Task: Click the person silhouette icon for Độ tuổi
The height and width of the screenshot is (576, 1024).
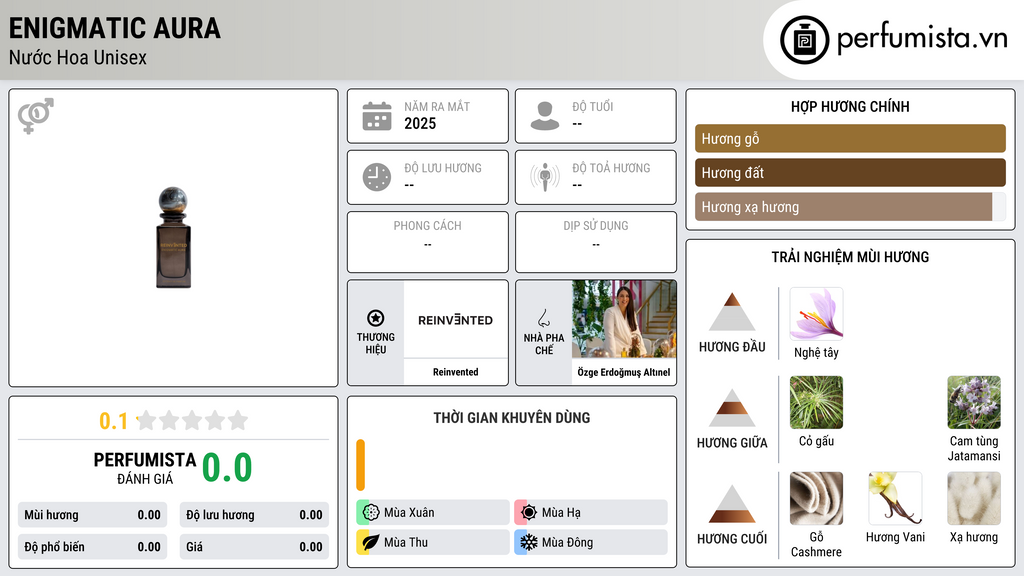Action: [545, 116]
